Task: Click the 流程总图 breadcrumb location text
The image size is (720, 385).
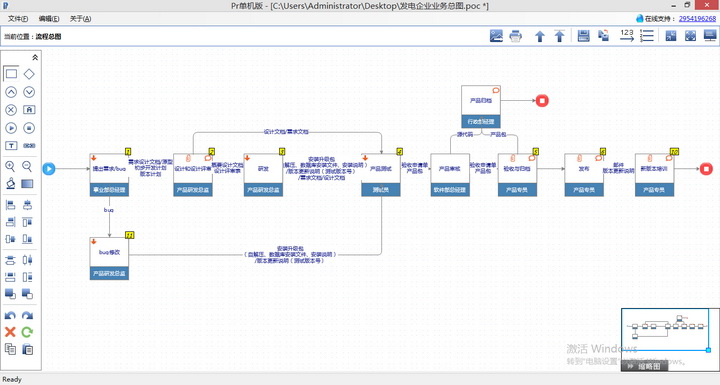Action: [49, 37]
